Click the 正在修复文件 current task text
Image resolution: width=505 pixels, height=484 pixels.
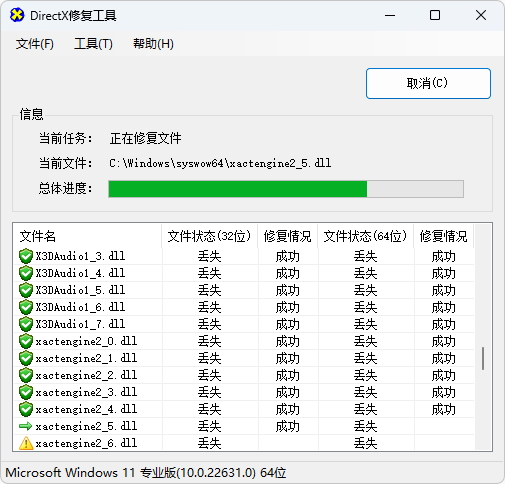(x=145, y=138)
